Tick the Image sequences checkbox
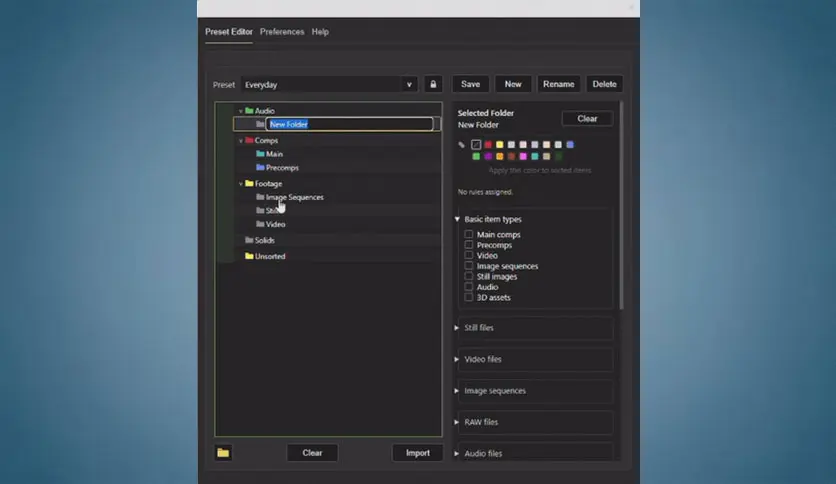 pyautogui.click(x=469, y=265)
